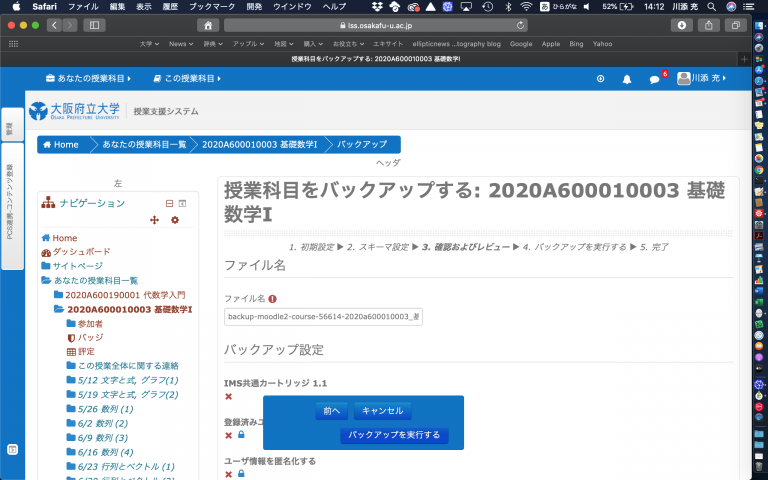Go forward with Safari's forward arrow
768x480 pixels.
pyautogui.click(x=70, y=25)
